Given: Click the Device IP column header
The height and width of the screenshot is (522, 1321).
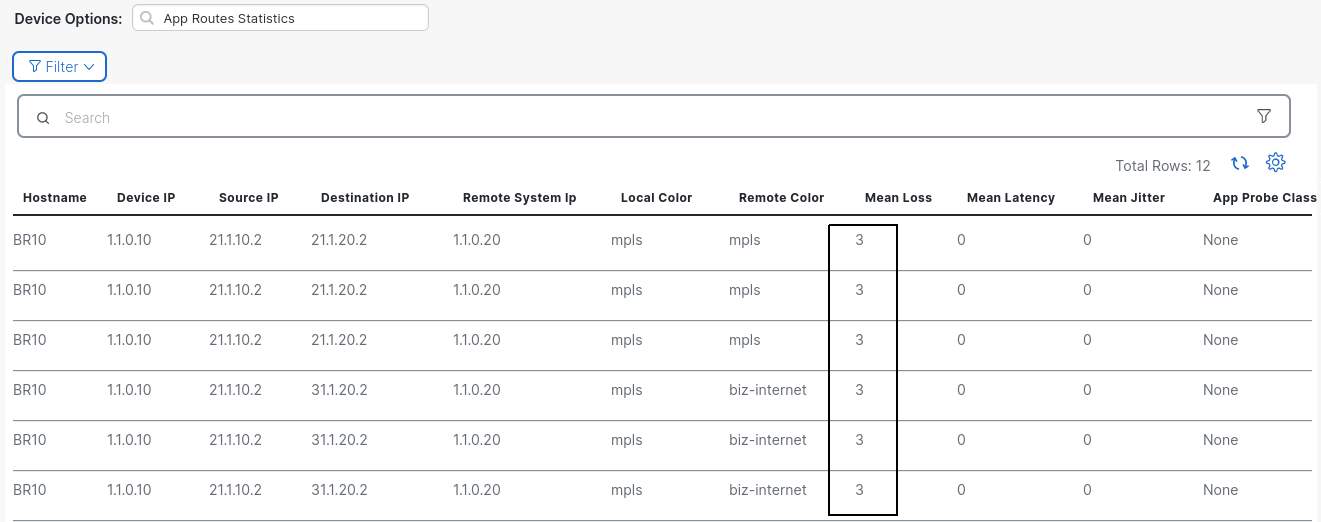Looking at the screenshot, I should point(146,198).
